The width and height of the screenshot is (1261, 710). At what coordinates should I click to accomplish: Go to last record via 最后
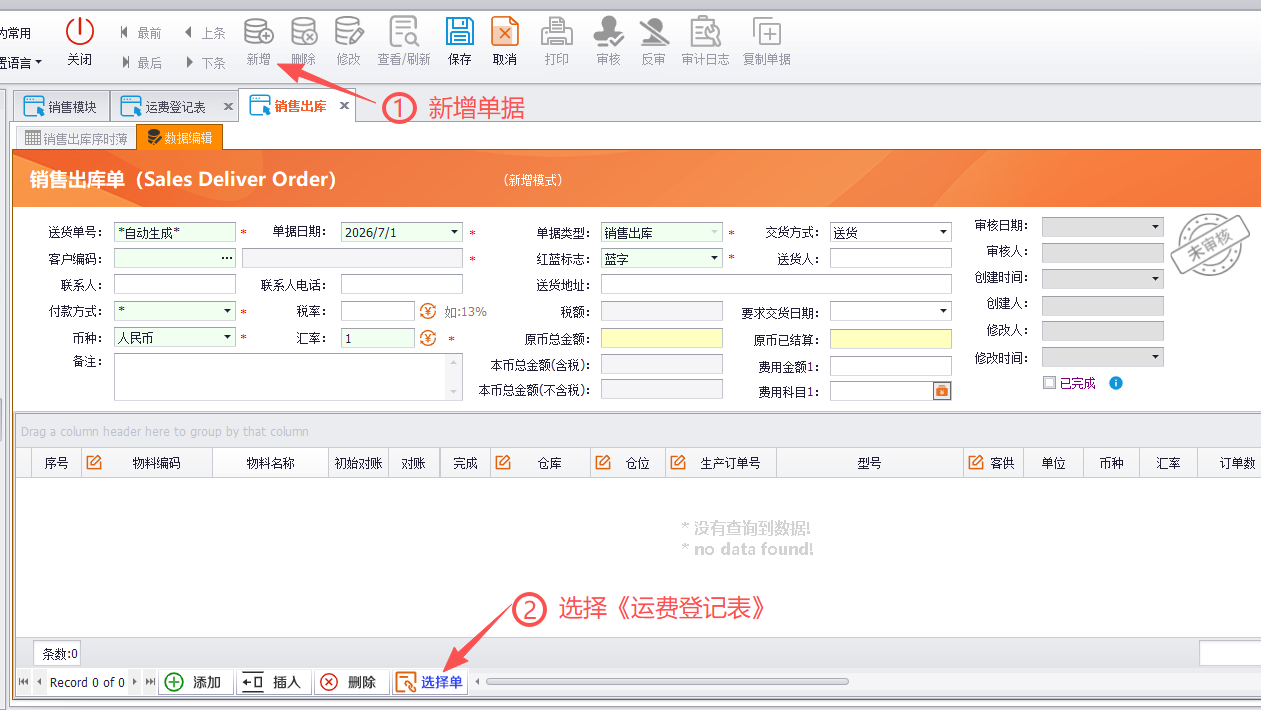click(x=141, y=62)
